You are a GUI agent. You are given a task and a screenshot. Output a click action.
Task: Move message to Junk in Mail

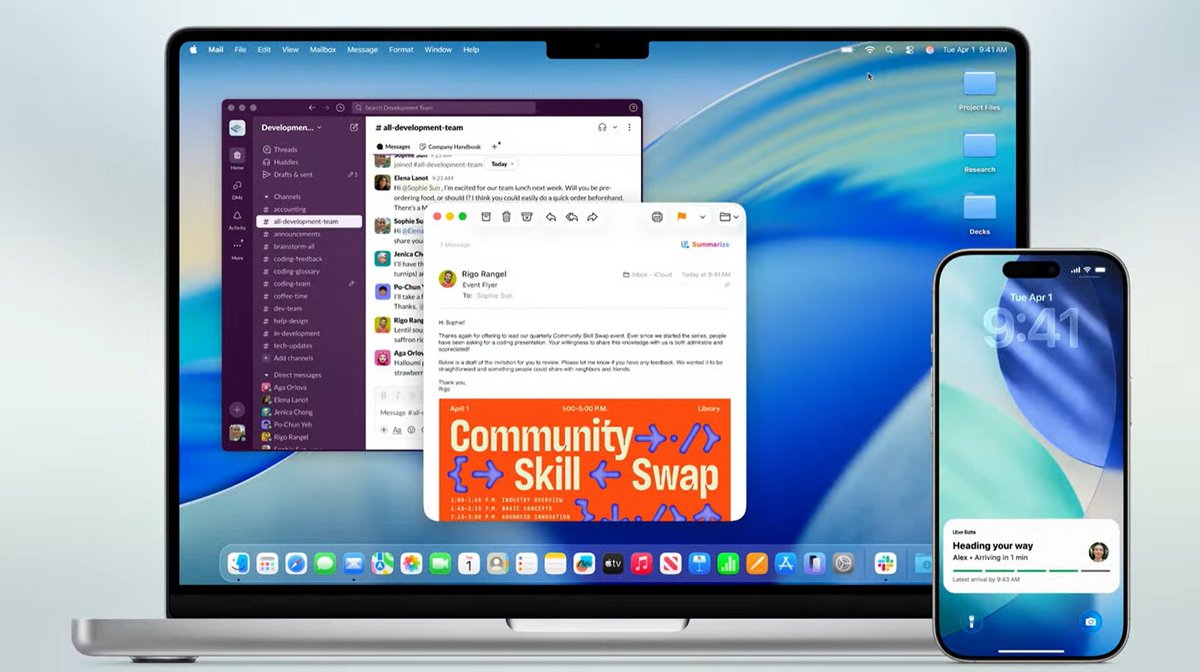click(x=527, y=216)
